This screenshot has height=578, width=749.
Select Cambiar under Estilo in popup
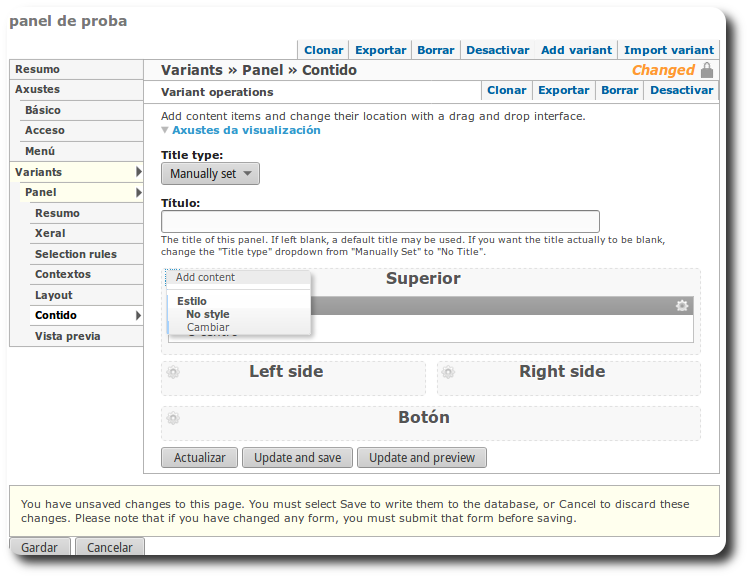[208, 327]
